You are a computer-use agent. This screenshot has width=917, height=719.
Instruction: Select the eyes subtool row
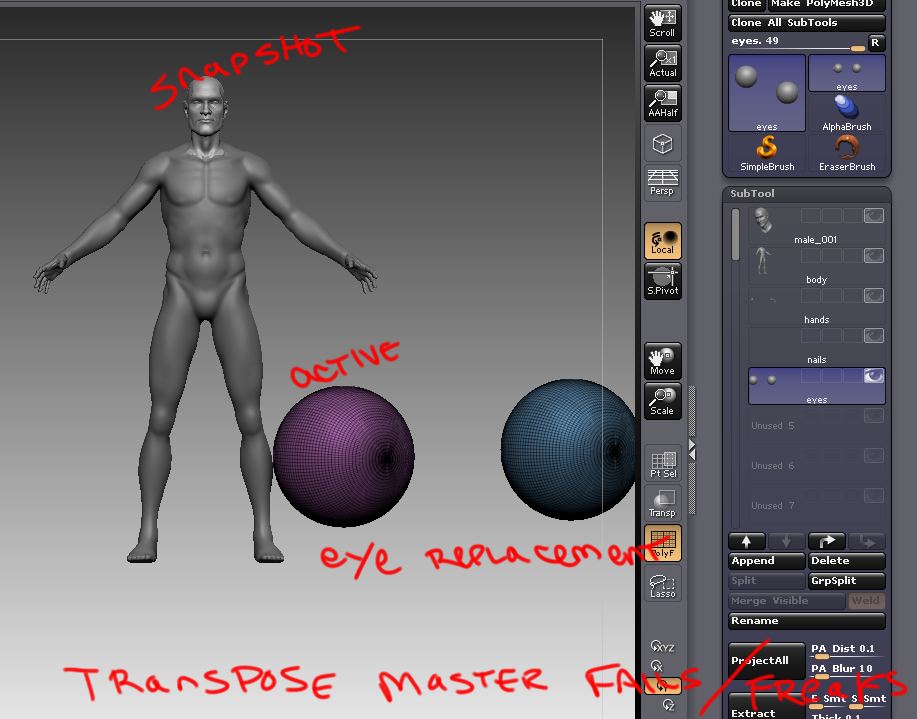tap(817, 386)
